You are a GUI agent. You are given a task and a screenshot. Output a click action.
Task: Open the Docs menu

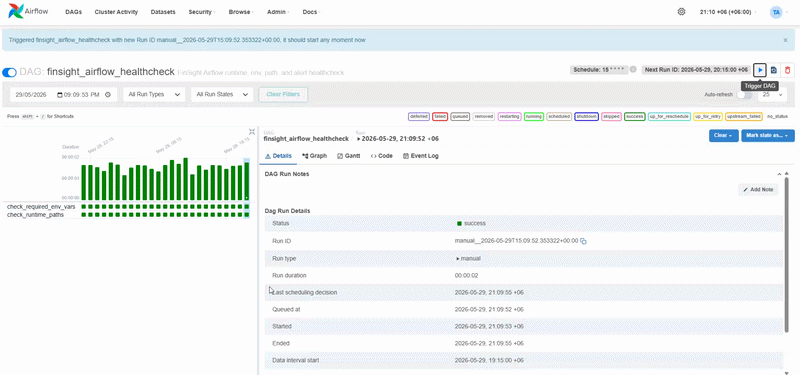[311, 12]
